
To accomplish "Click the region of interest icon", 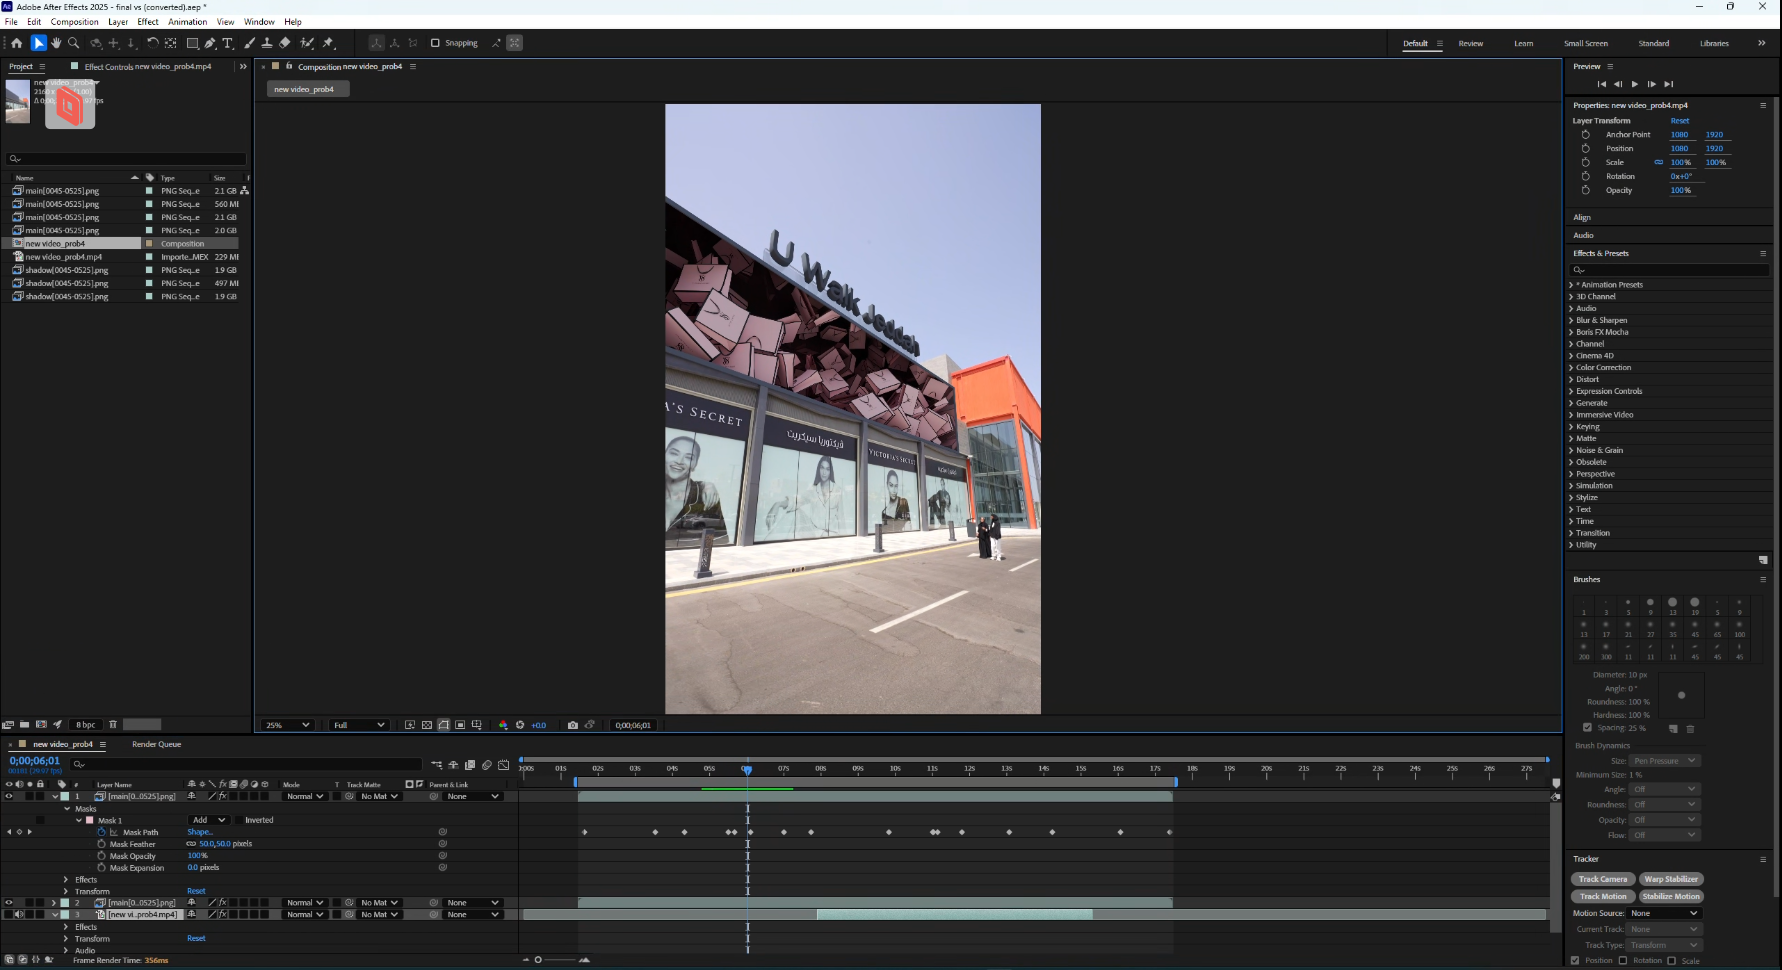I will pyautogui.click(x=460, y=725).
